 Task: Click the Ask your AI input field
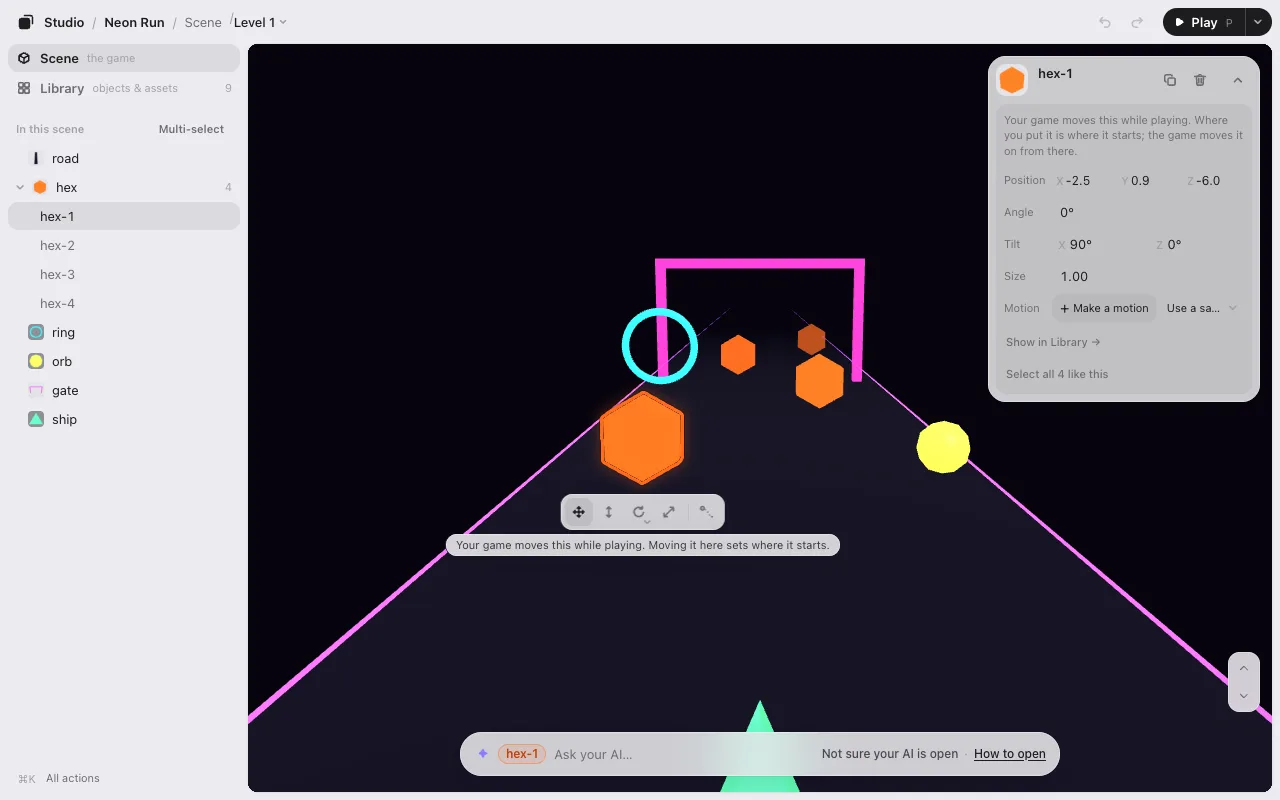click(678, 754)
